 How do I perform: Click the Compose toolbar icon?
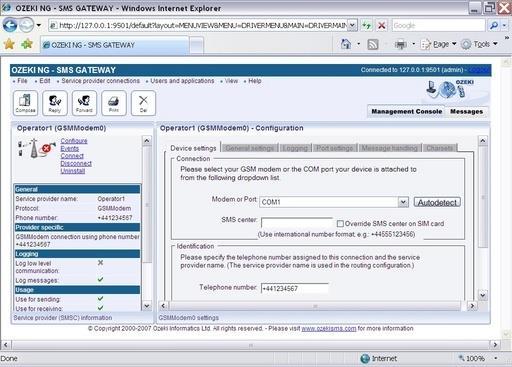coord(25,103)
